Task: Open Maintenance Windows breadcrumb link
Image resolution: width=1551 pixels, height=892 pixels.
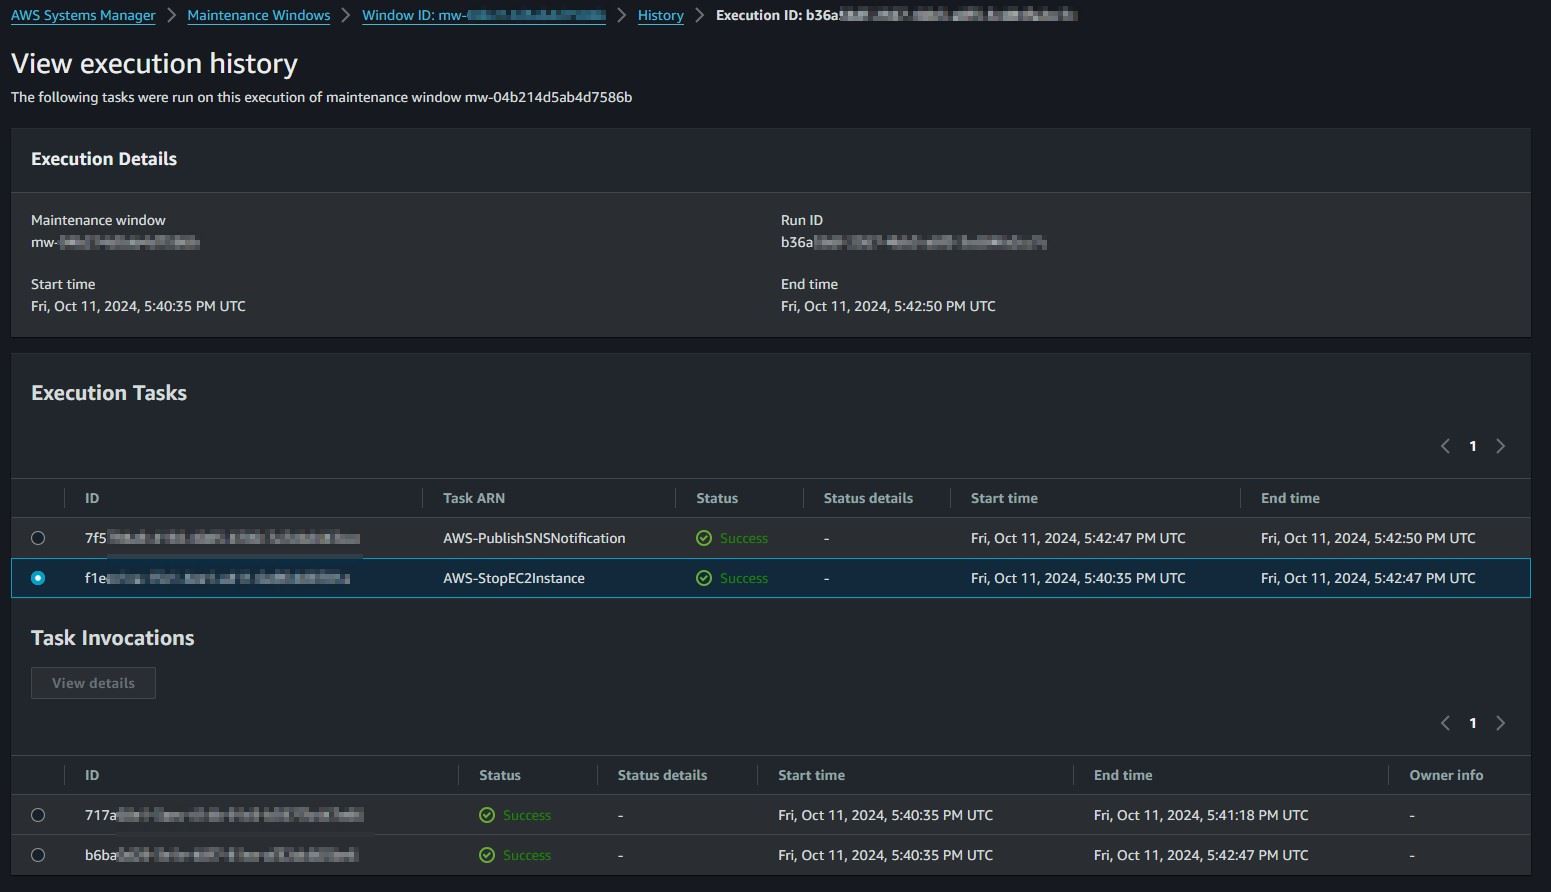Action: pyautogui.click(x=258, y=15)
